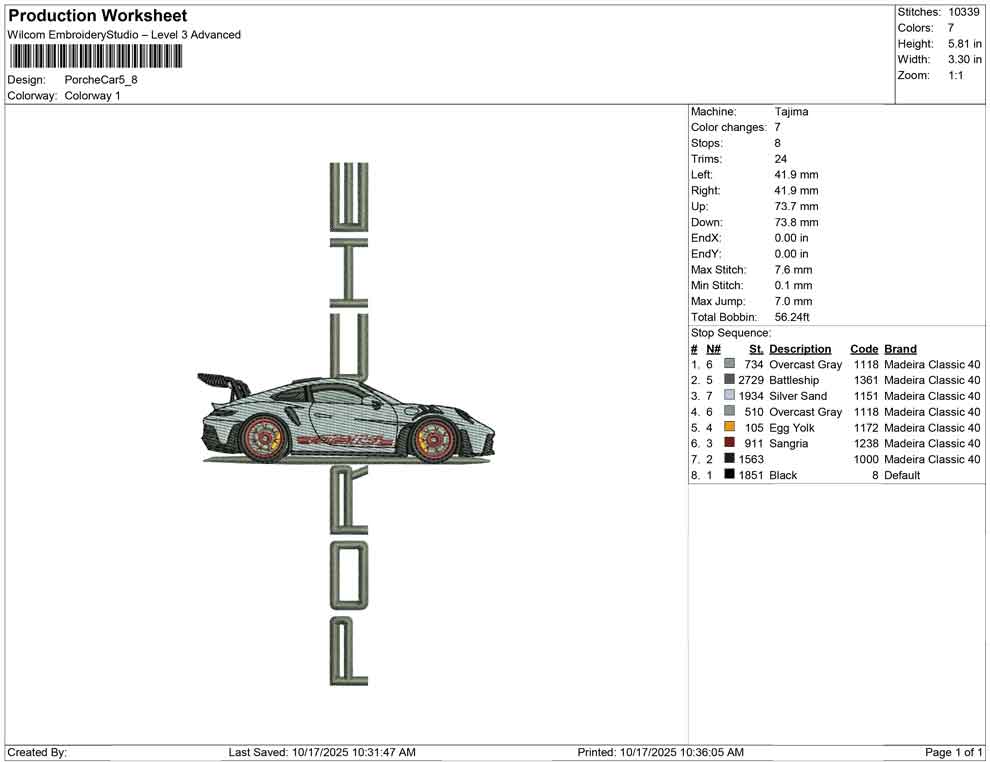Click the Tajima machine value

(791, 112)
